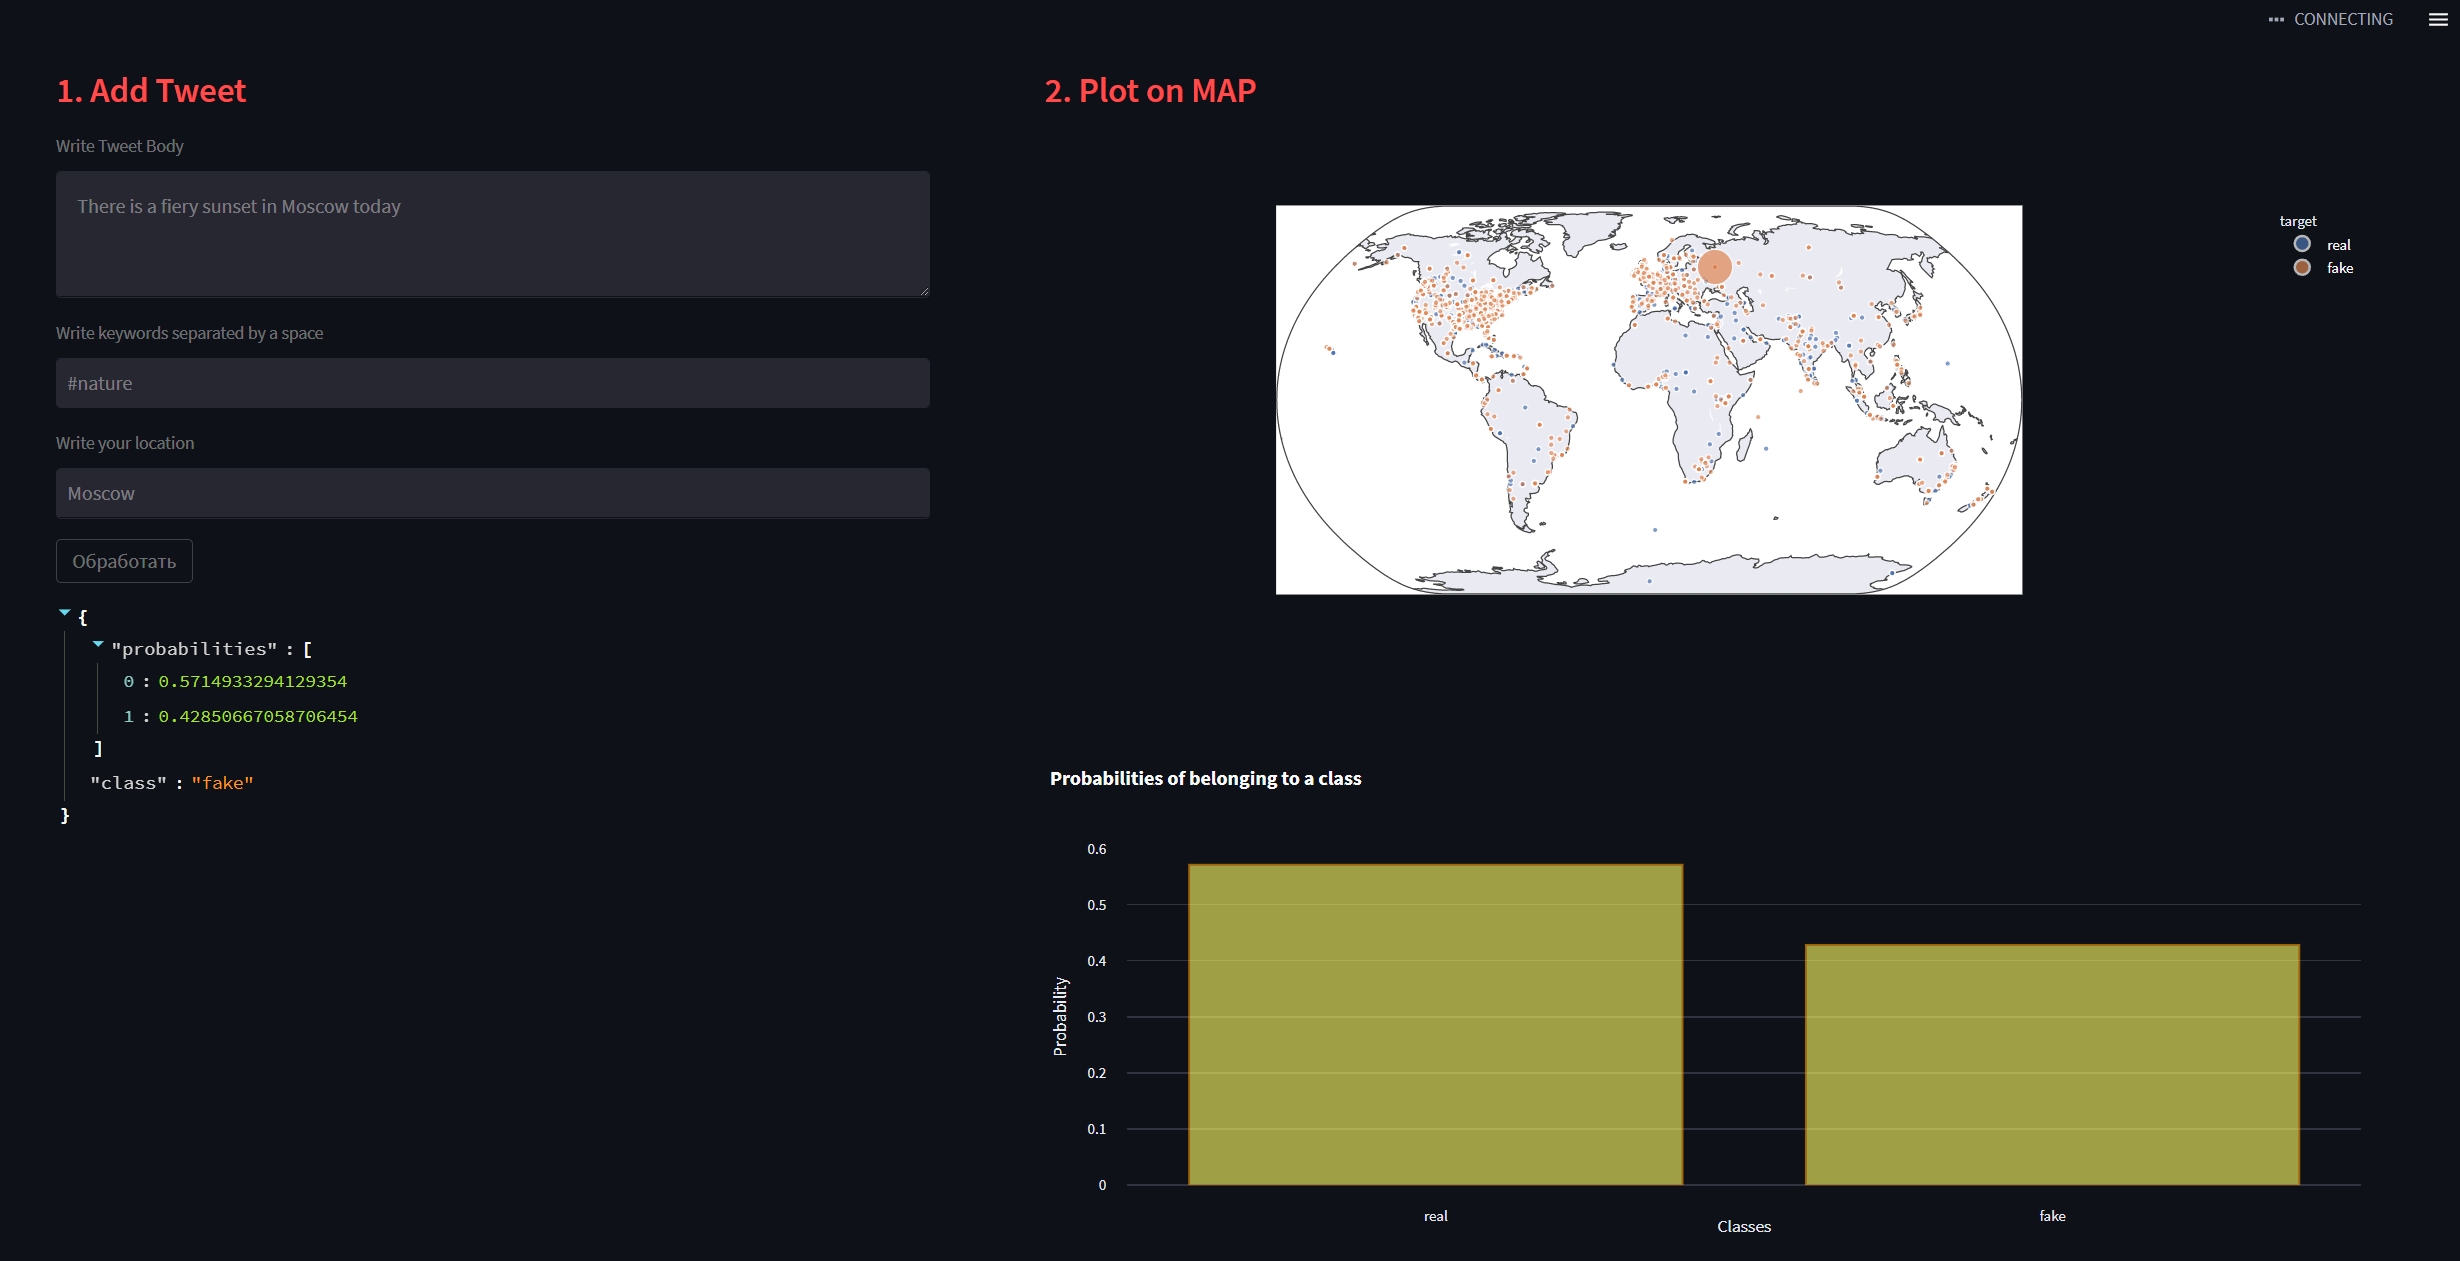Toggle the real legend entry on map

click(x=2322, y=245)
